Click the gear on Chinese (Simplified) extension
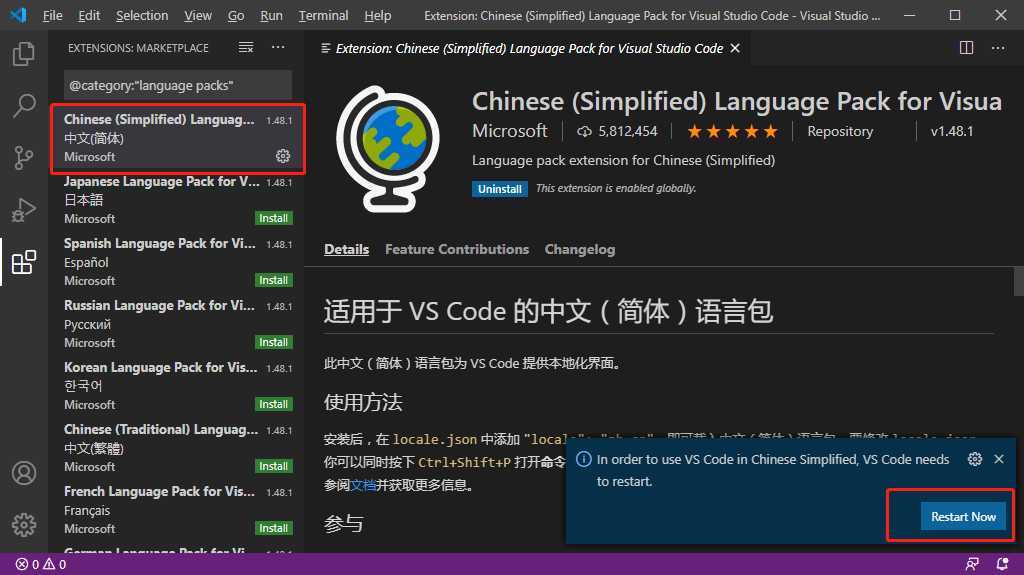 [283, 156]
